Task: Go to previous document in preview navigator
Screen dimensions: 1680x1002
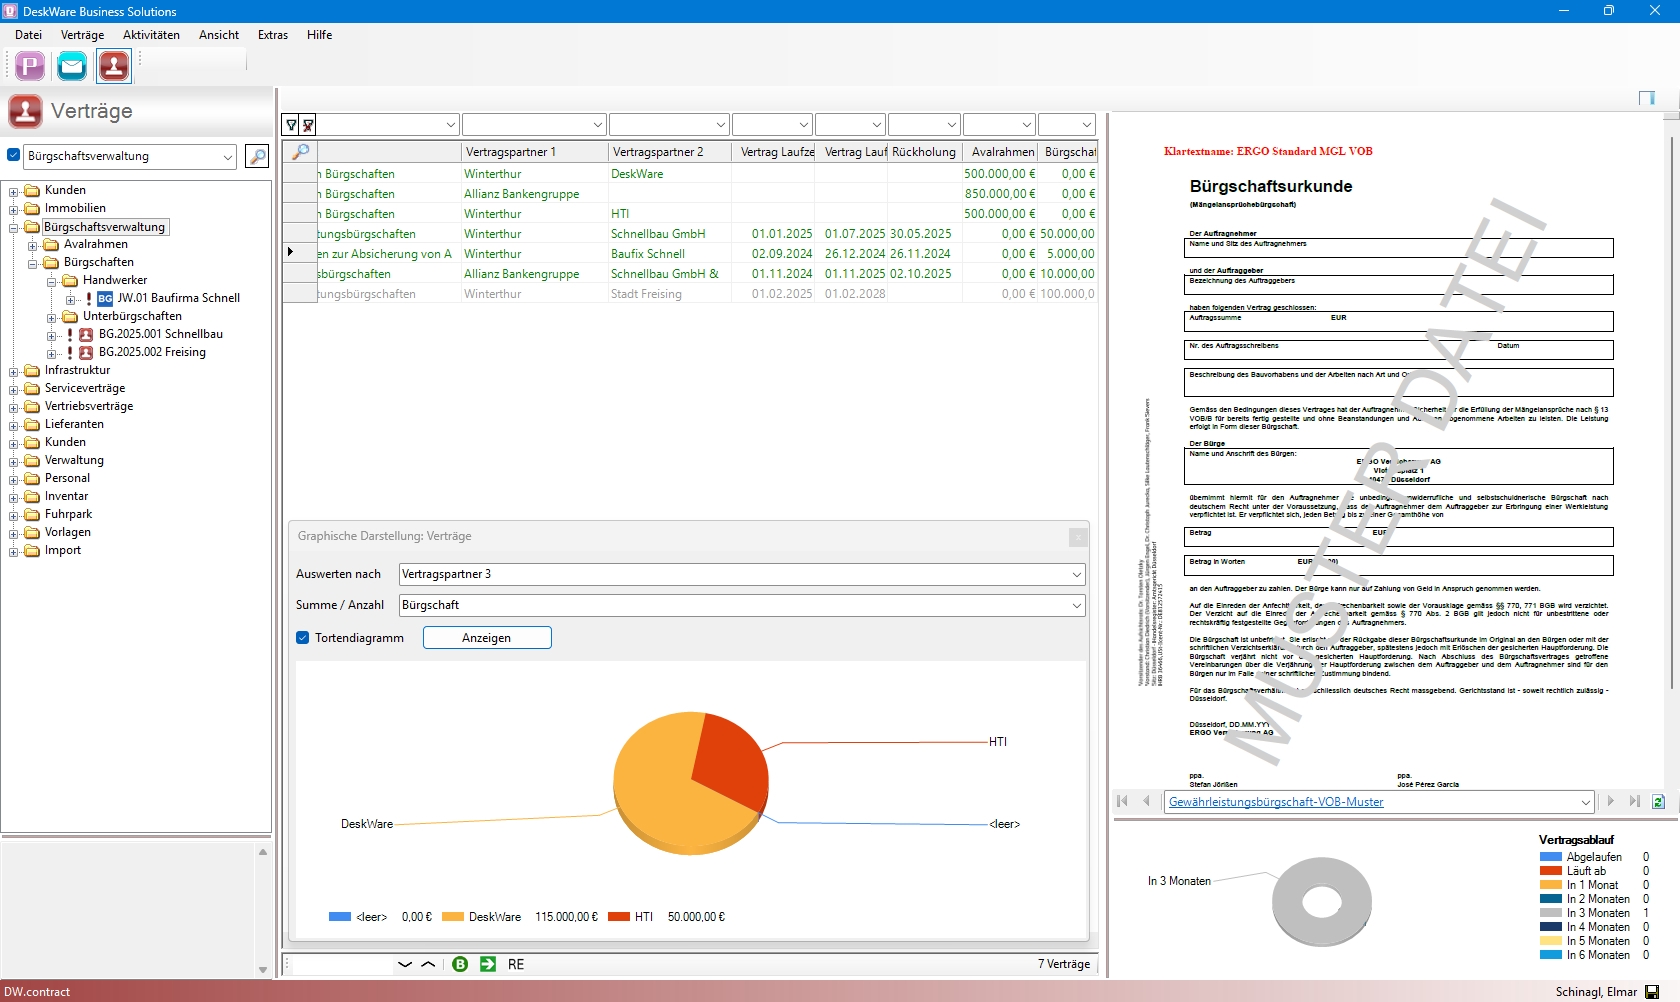Action: tap(1146, 801)
